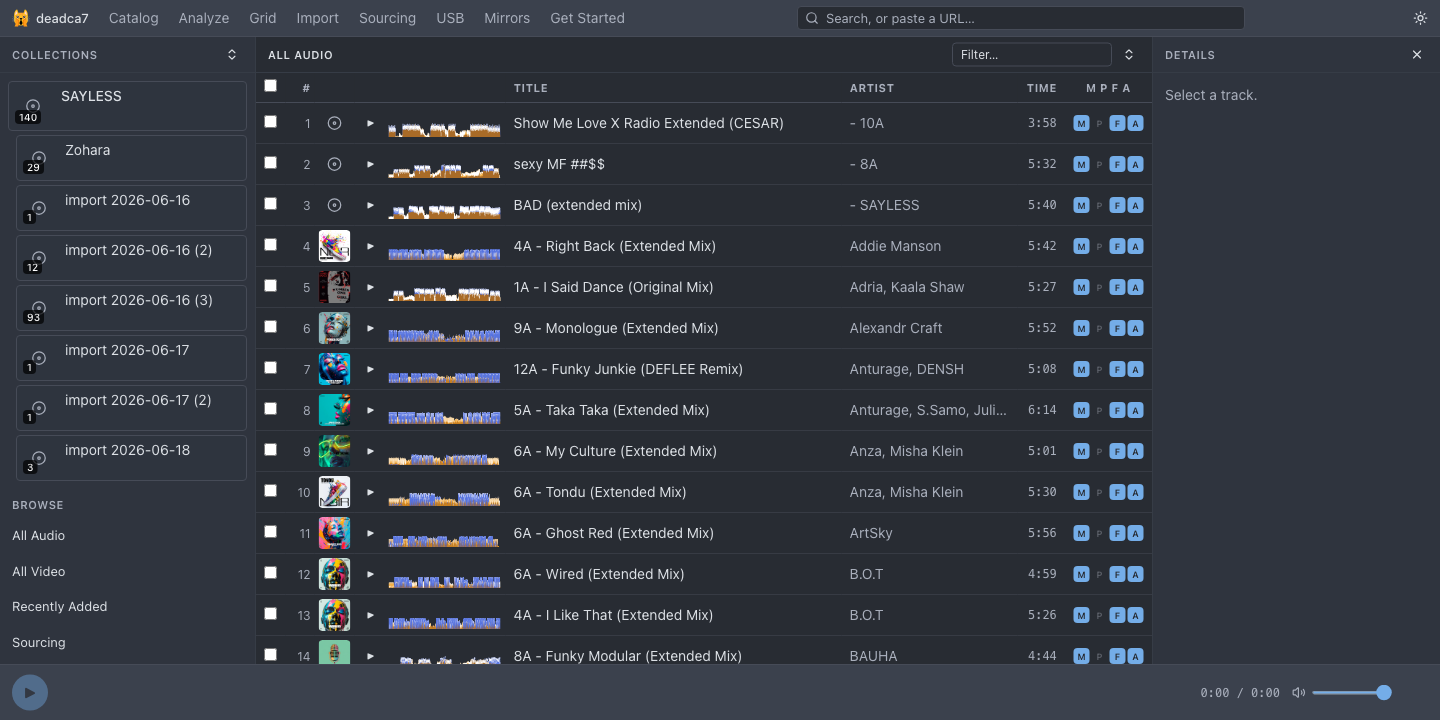Click the disc icon on BAD (extended mix) row
1440x720 pixels.
335,205
